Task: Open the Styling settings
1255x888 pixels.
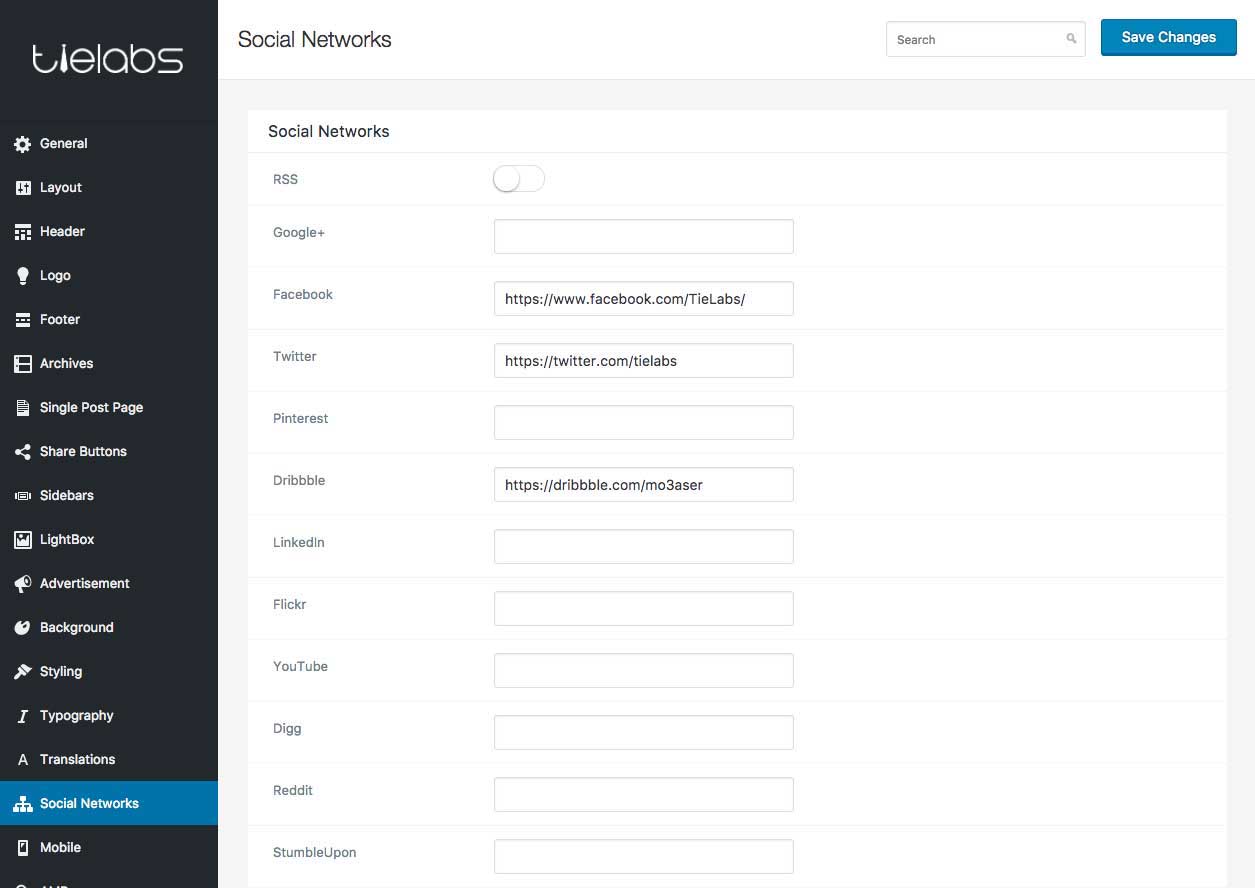Action: click(x=108, y=672)
